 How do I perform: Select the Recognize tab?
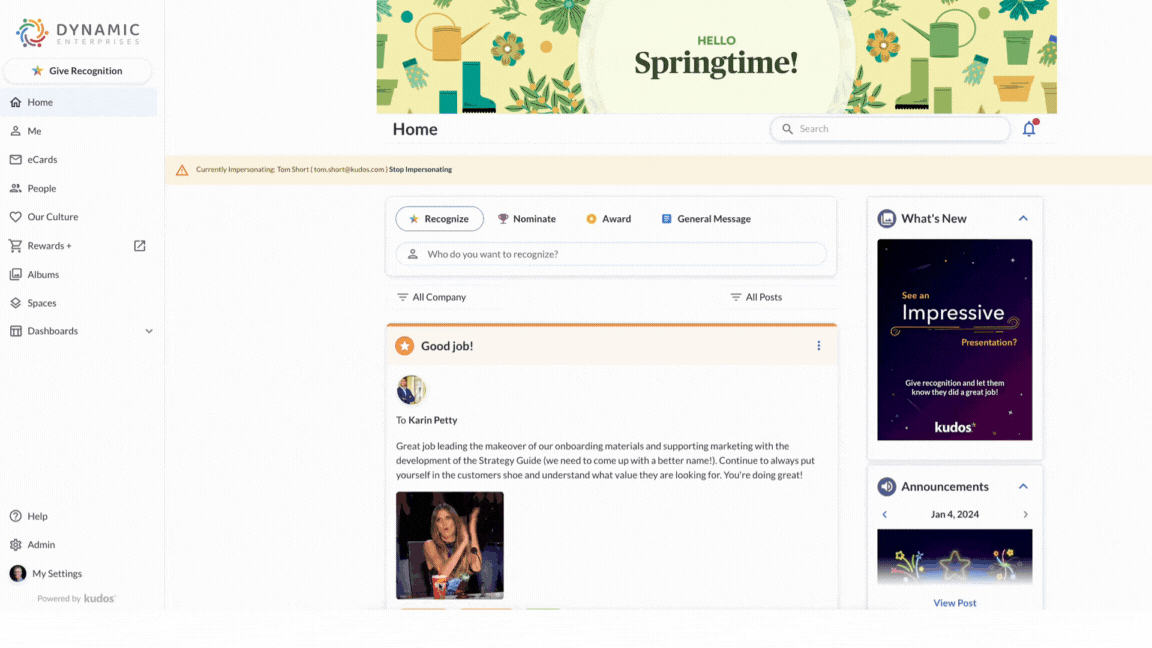(439, 219)
